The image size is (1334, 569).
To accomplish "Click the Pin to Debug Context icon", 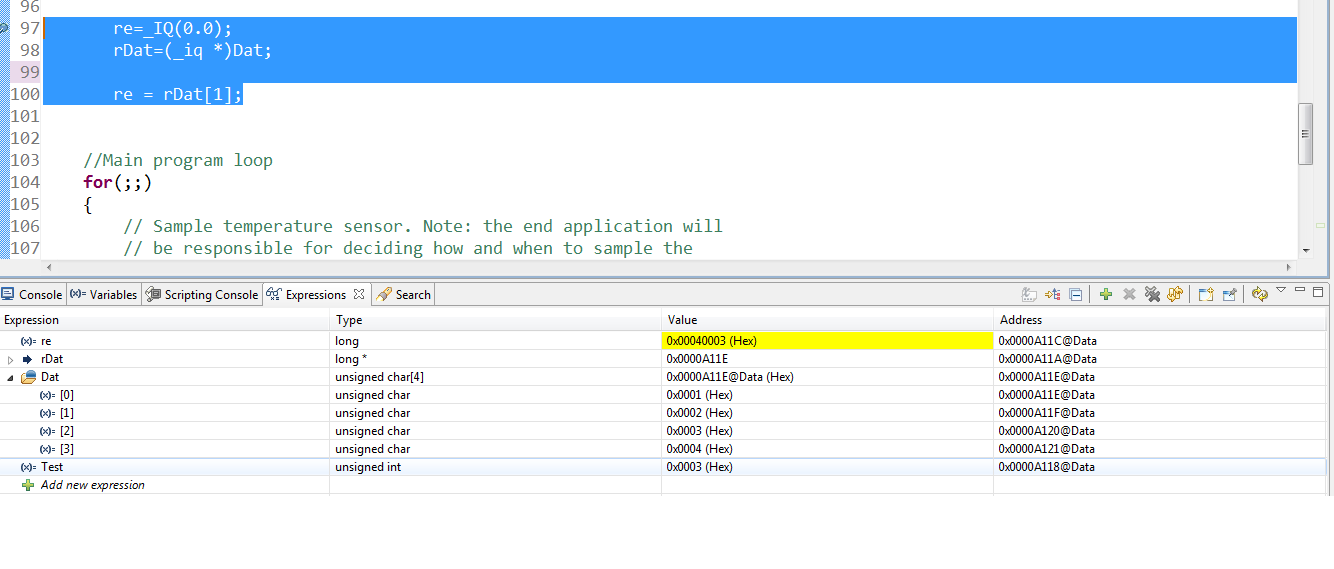I will coord(1230,294).
